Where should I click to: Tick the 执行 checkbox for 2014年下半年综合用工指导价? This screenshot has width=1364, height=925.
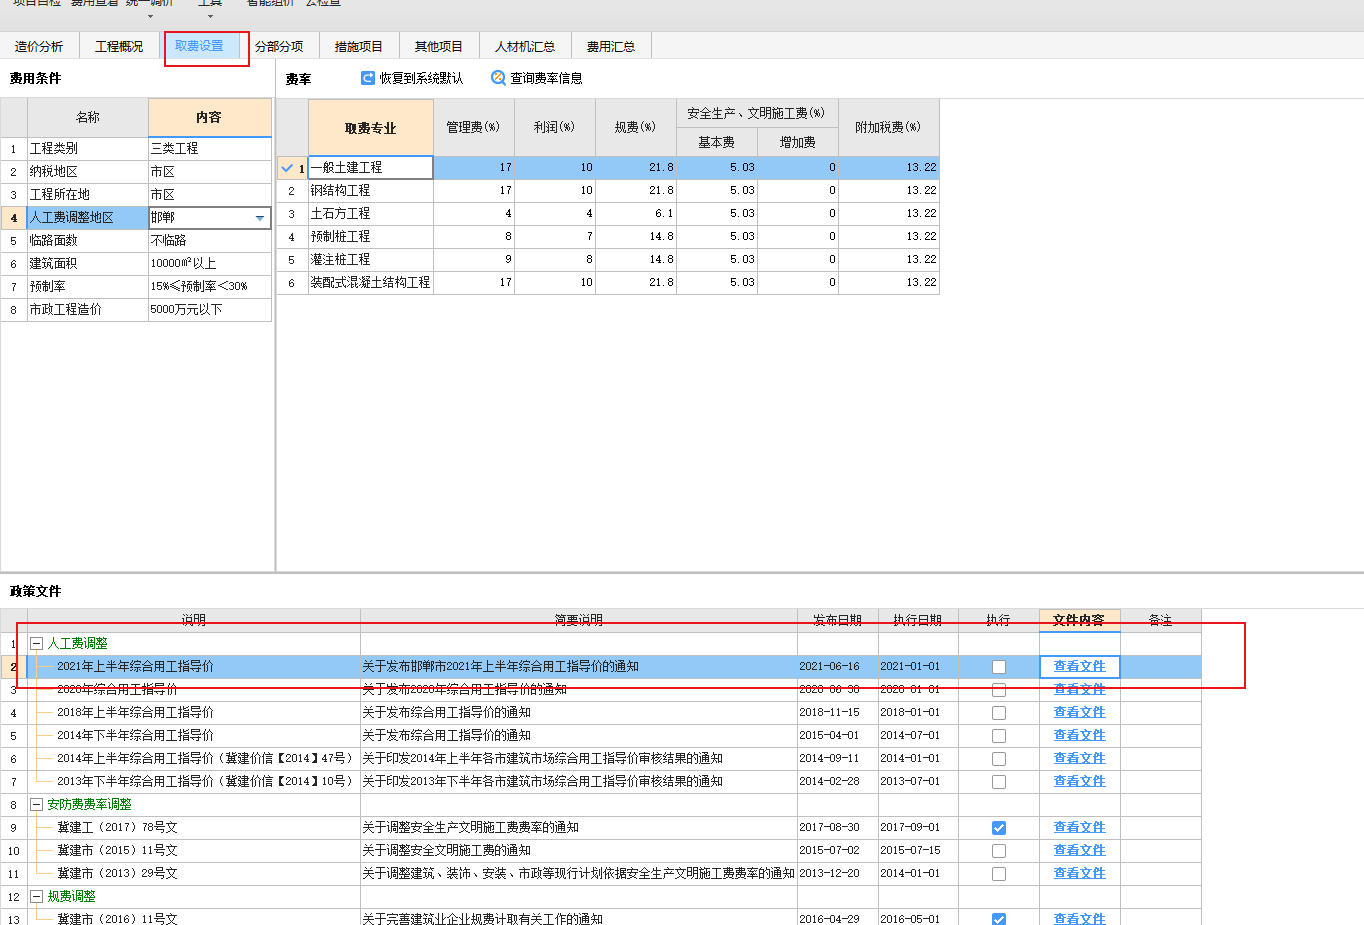click(999, 736)
